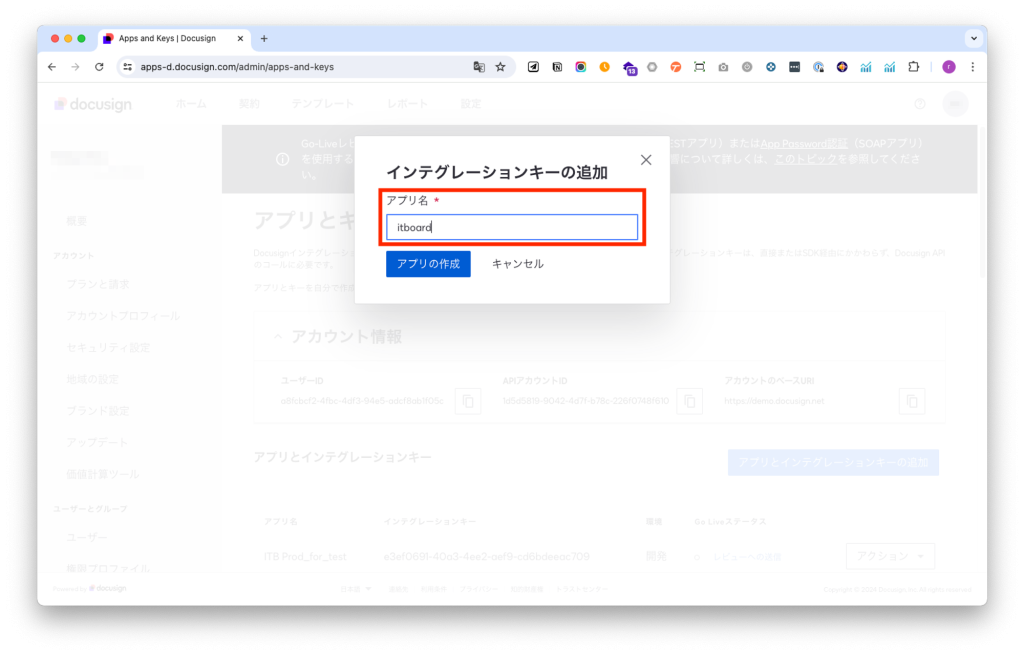Cancel the dialog with キャンセル
1024x654 pixels.
click(x=517, y=264)
